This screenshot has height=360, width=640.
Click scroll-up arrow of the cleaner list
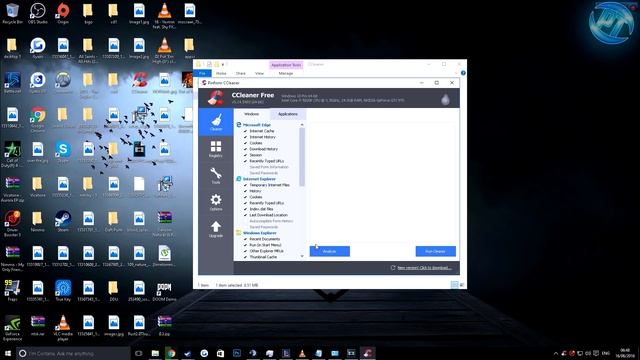(x=302, y=124)
